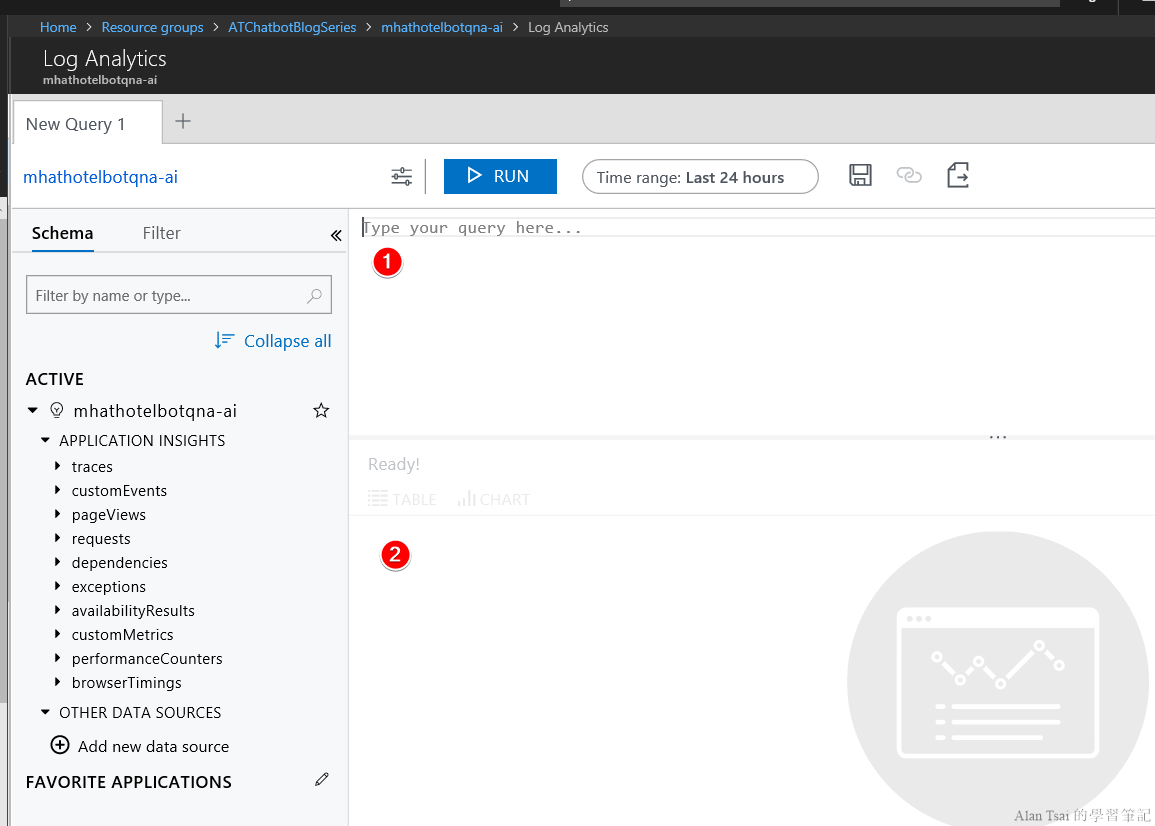
Task: Expand the customEvents table arrow
Action: pyautogui.click(x=57, y=490)
